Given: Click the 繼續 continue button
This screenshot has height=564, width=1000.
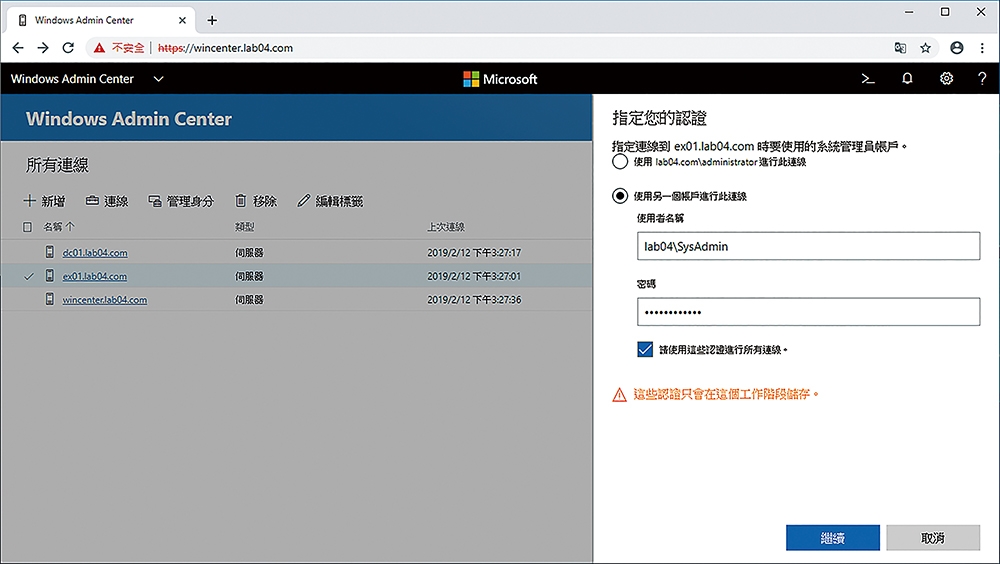Looking at the screenshot, I should [832, 538].
